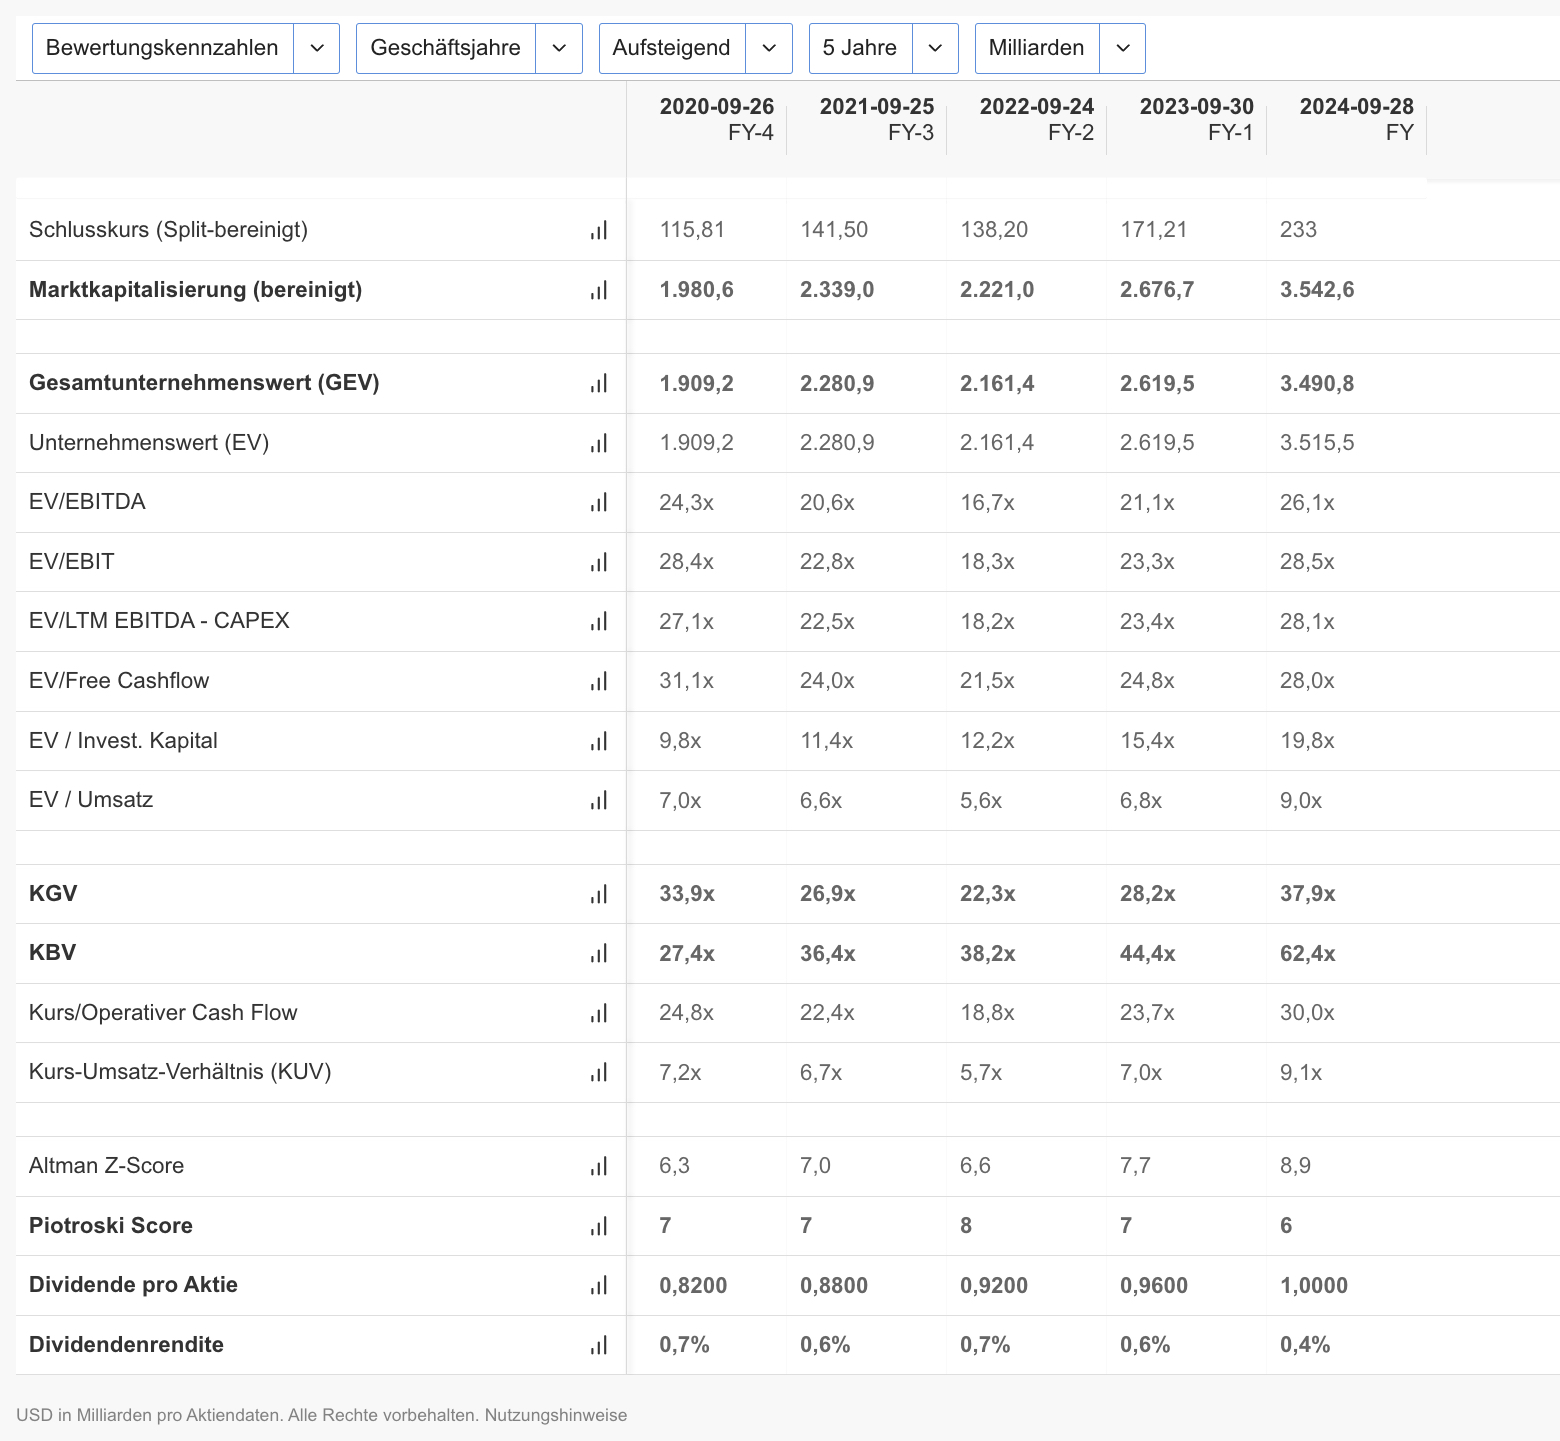Screen dimensions: 1560x1441
Task: Select closing price value 171,21
Action: (1154, 230)
